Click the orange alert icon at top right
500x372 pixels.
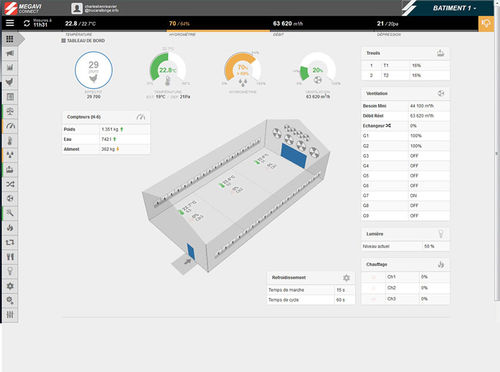pyautogui.click(x=486, y=24)
